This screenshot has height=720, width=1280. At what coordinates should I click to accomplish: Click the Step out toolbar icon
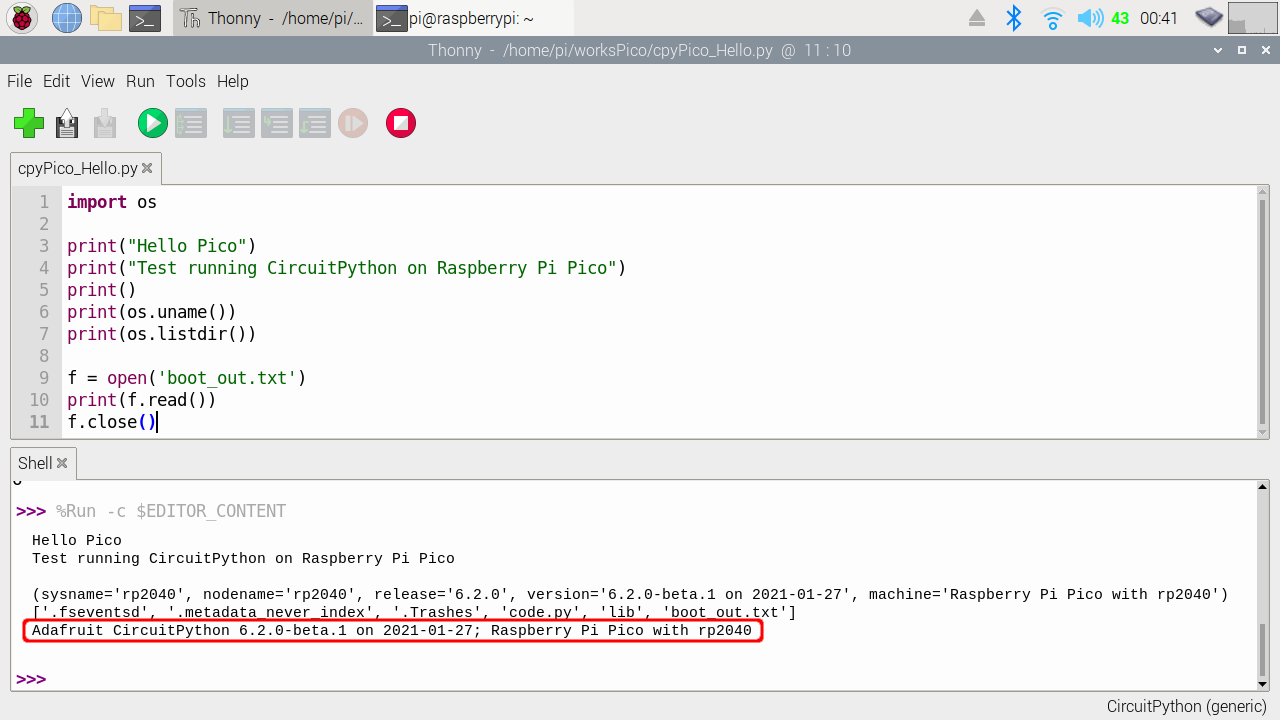[x=314, y=123]
